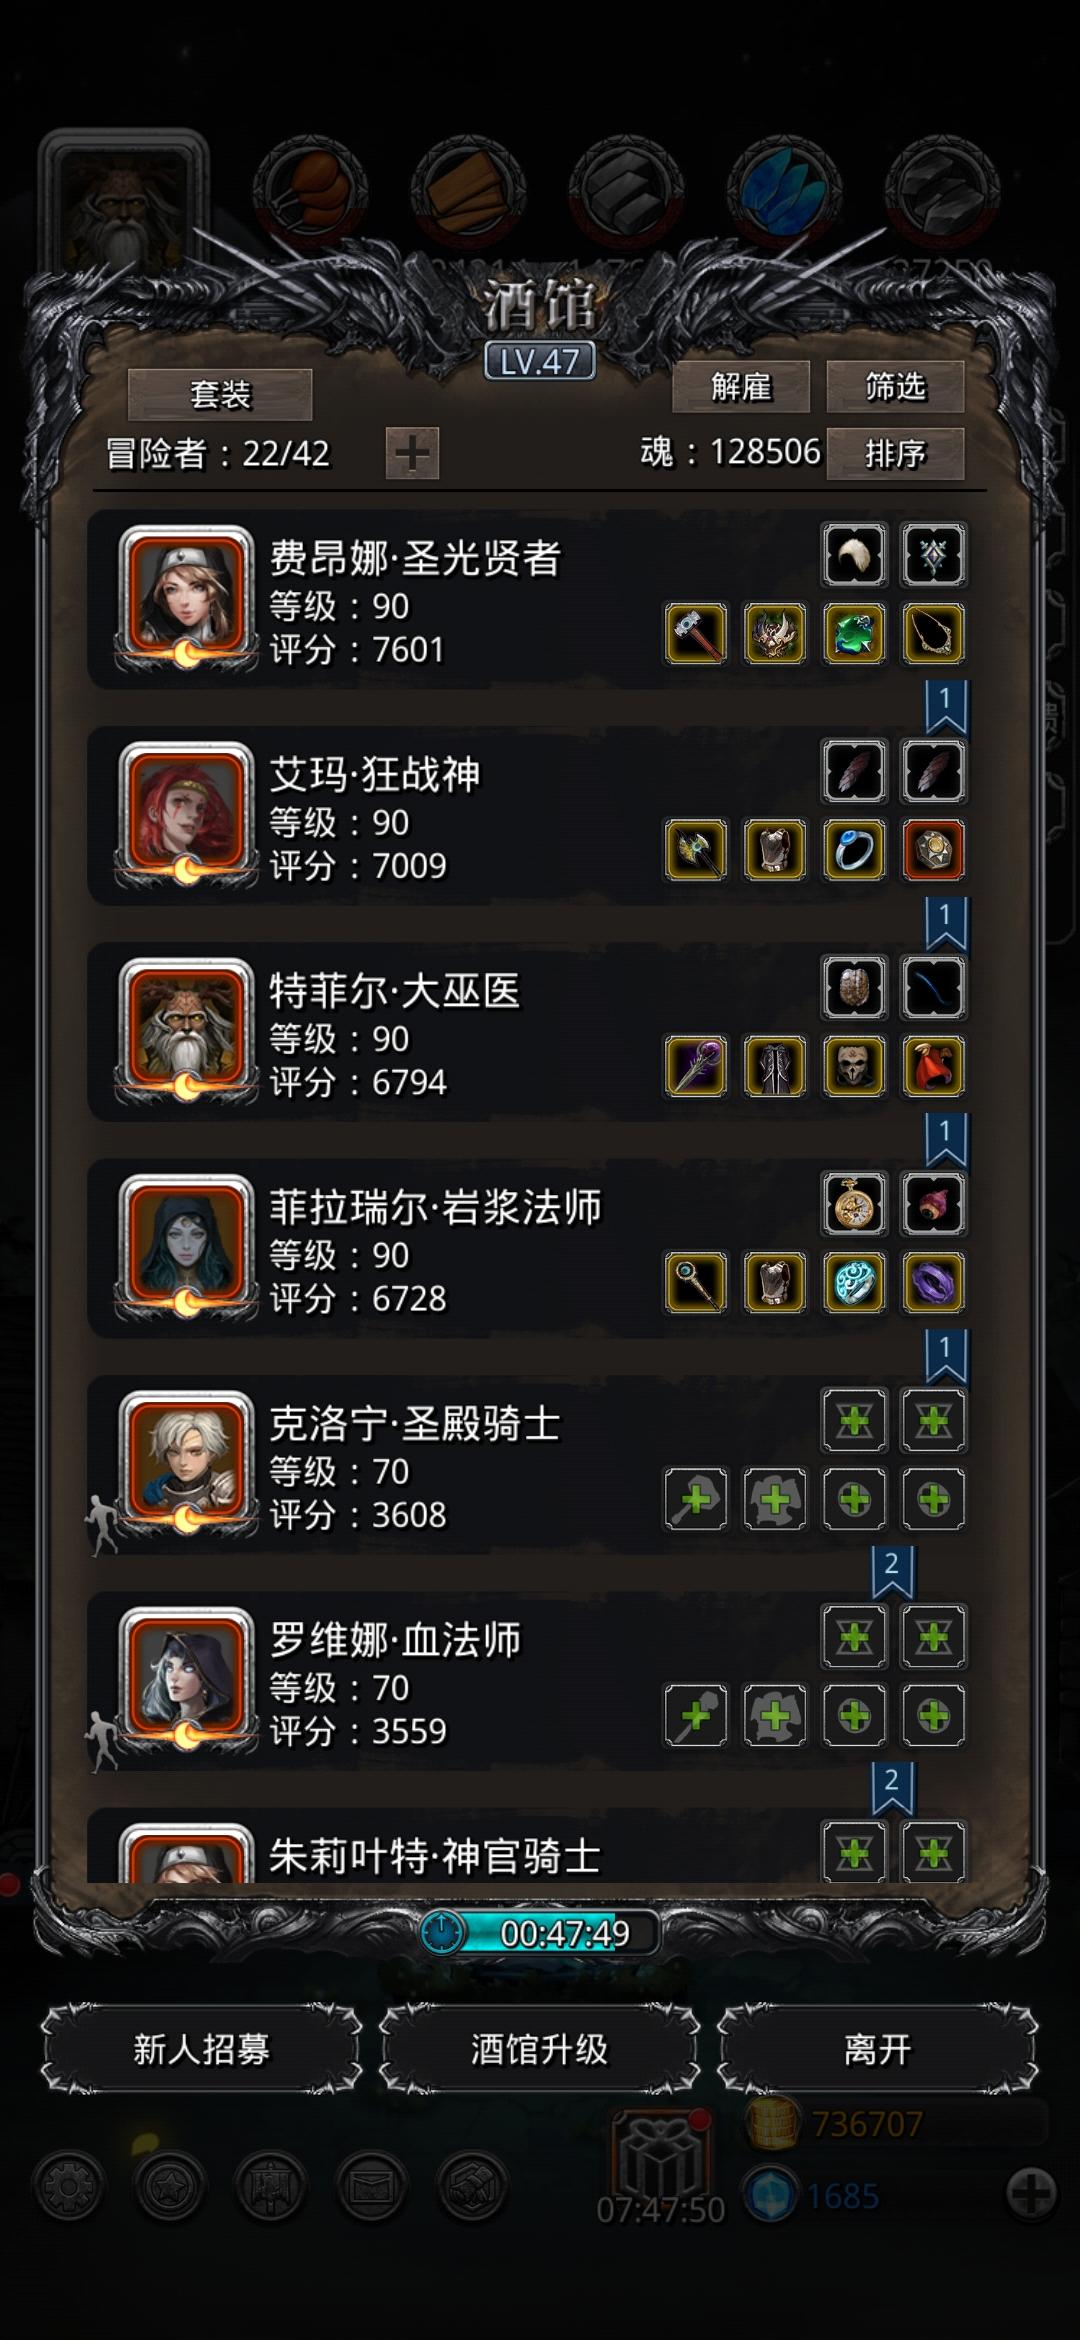The width and height of the screenshot is (1080, 2340).
Task: Leave the tavern with 离开
Action: (x=878, y=2049)
